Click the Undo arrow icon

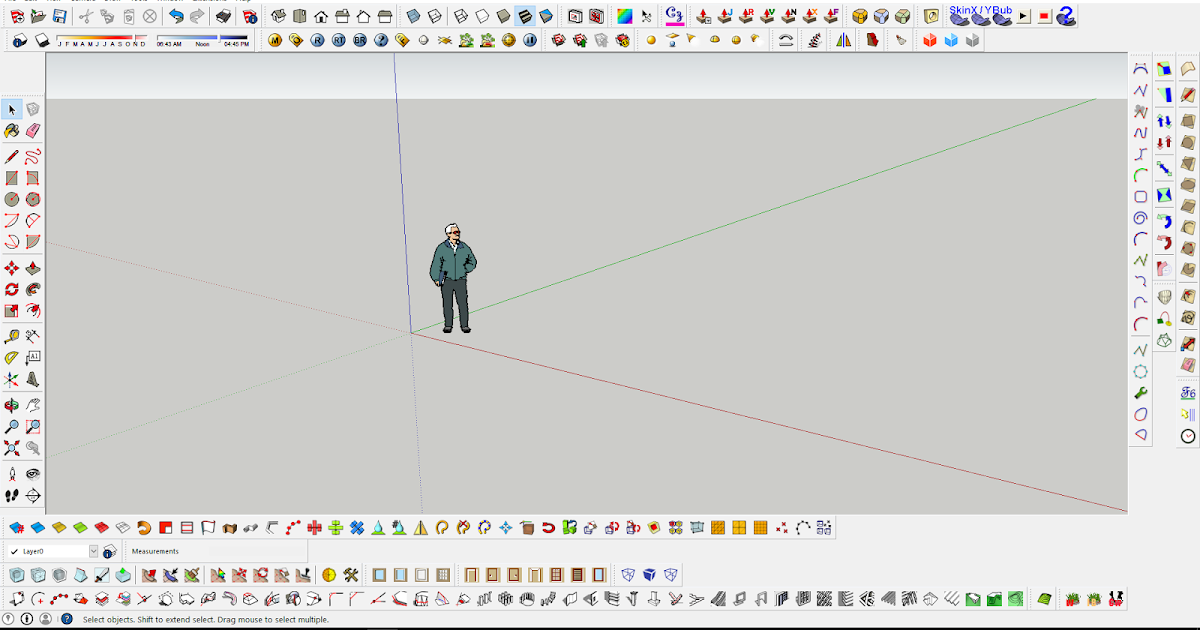[176, 16]
